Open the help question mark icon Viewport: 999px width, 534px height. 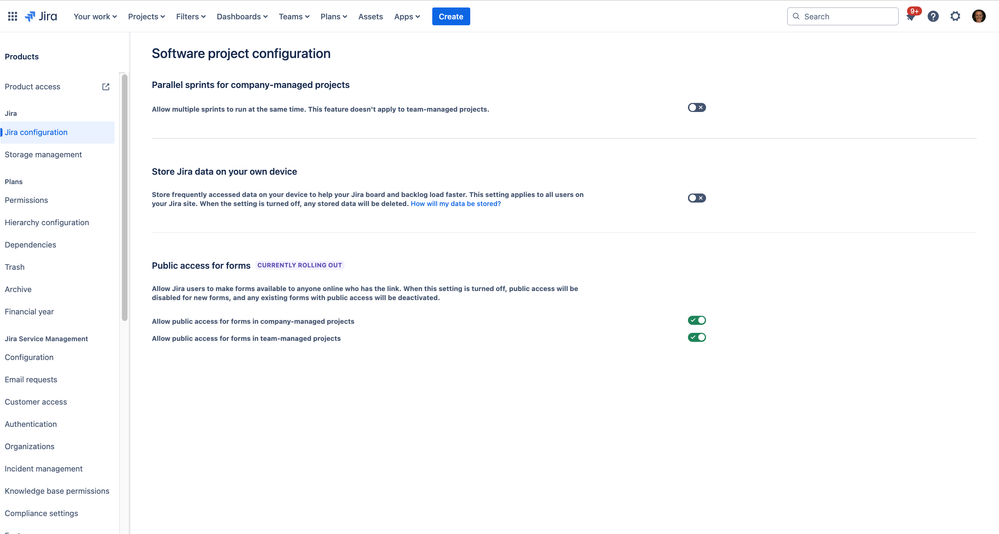(933, 17)
